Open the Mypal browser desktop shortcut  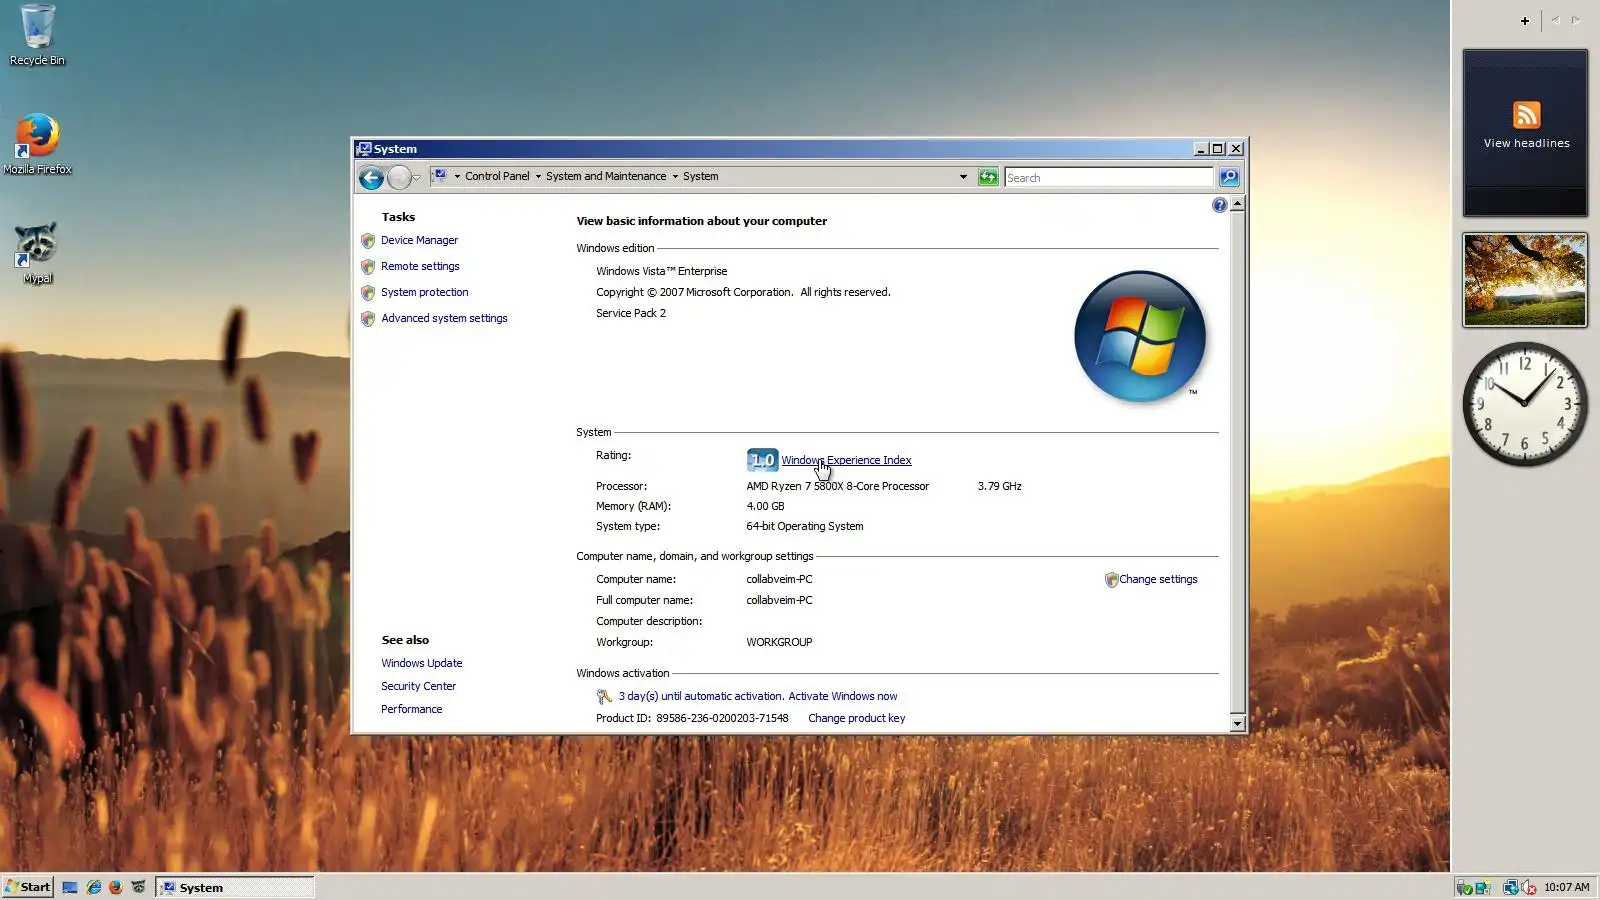coord(37,253)
